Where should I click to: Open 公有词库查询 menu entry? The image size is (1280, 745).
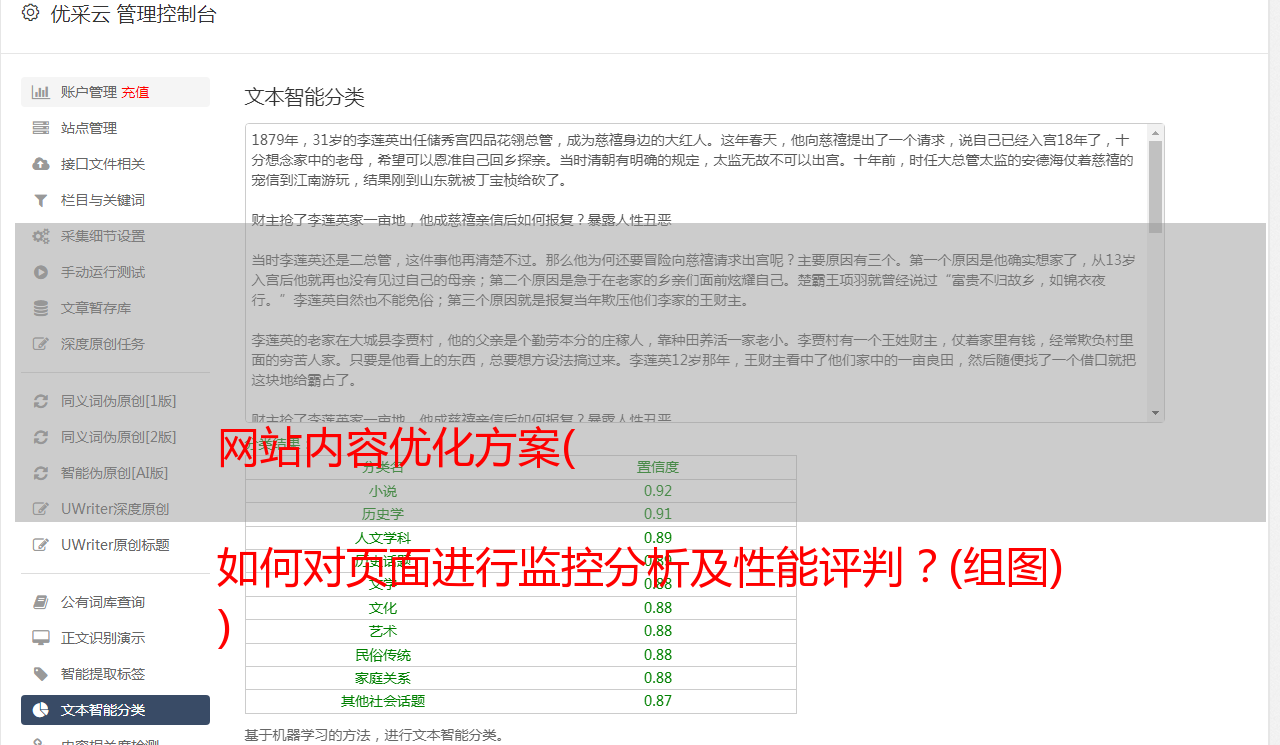(x=115, y=602)
